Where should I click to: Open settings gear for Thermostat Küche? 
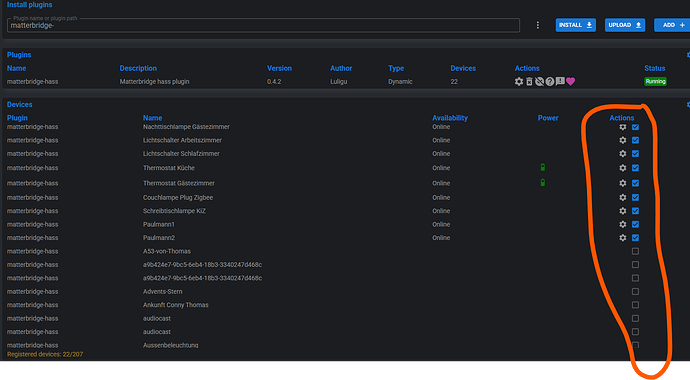point(623,168)
